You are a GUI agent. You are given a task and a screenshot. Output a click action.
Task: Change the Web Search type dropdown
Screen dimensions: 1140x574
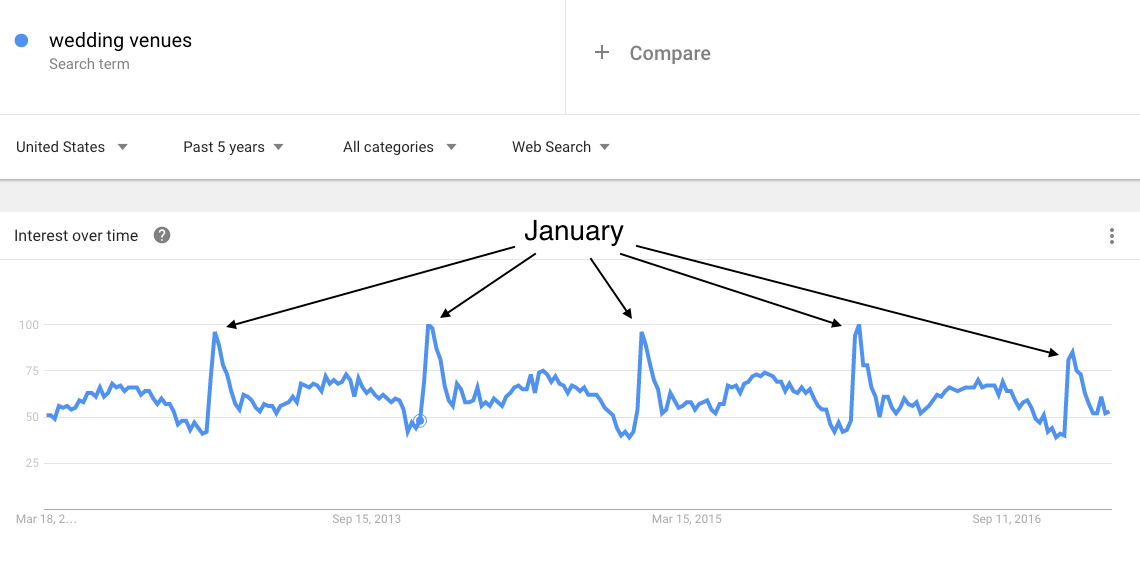pyautogui.click(x=561, y=147)
